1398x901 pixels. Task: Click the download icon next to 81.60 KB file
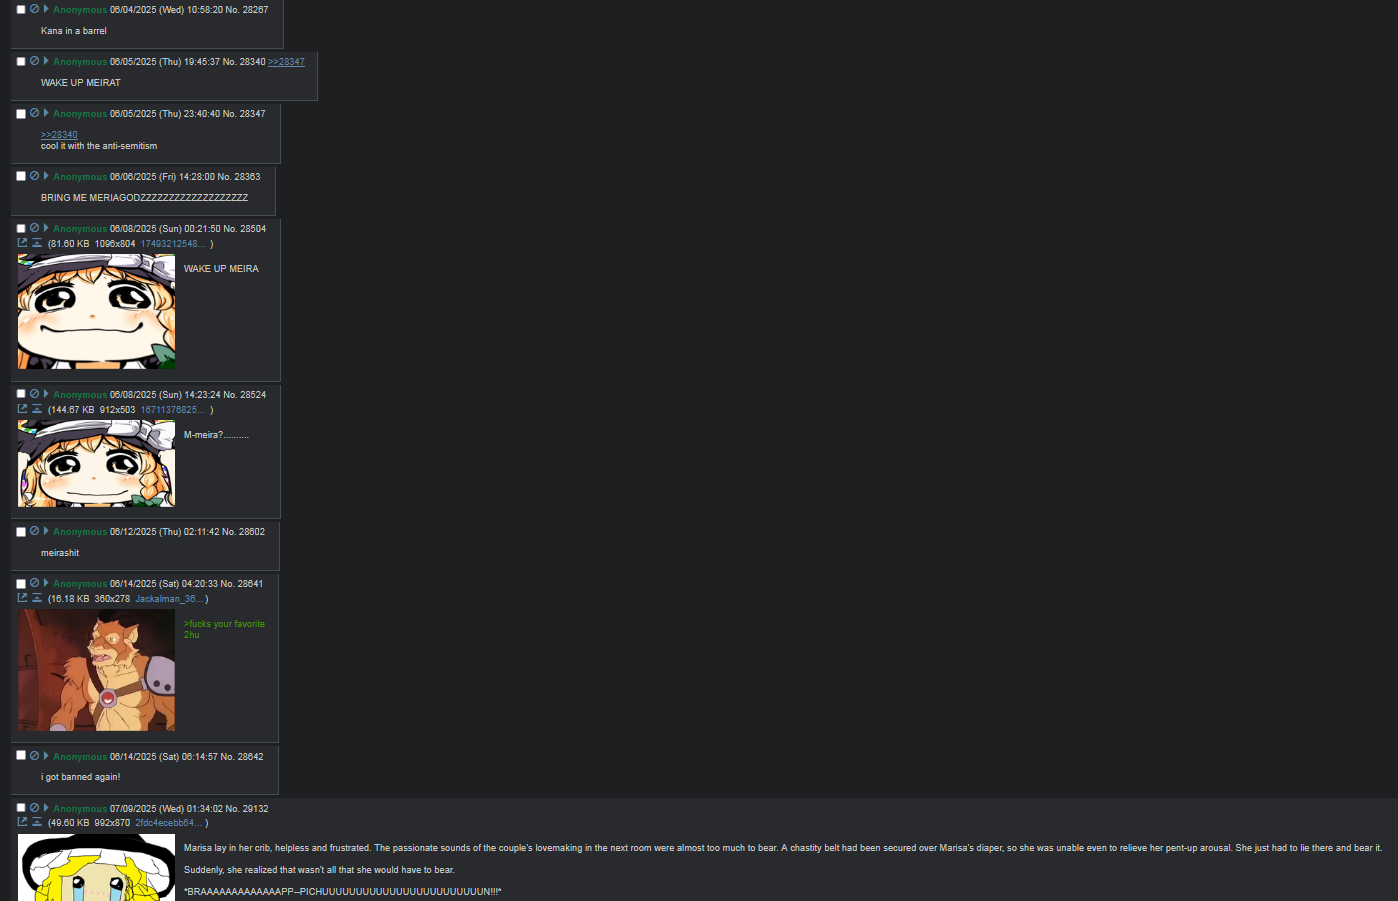[x=37, y=243]
